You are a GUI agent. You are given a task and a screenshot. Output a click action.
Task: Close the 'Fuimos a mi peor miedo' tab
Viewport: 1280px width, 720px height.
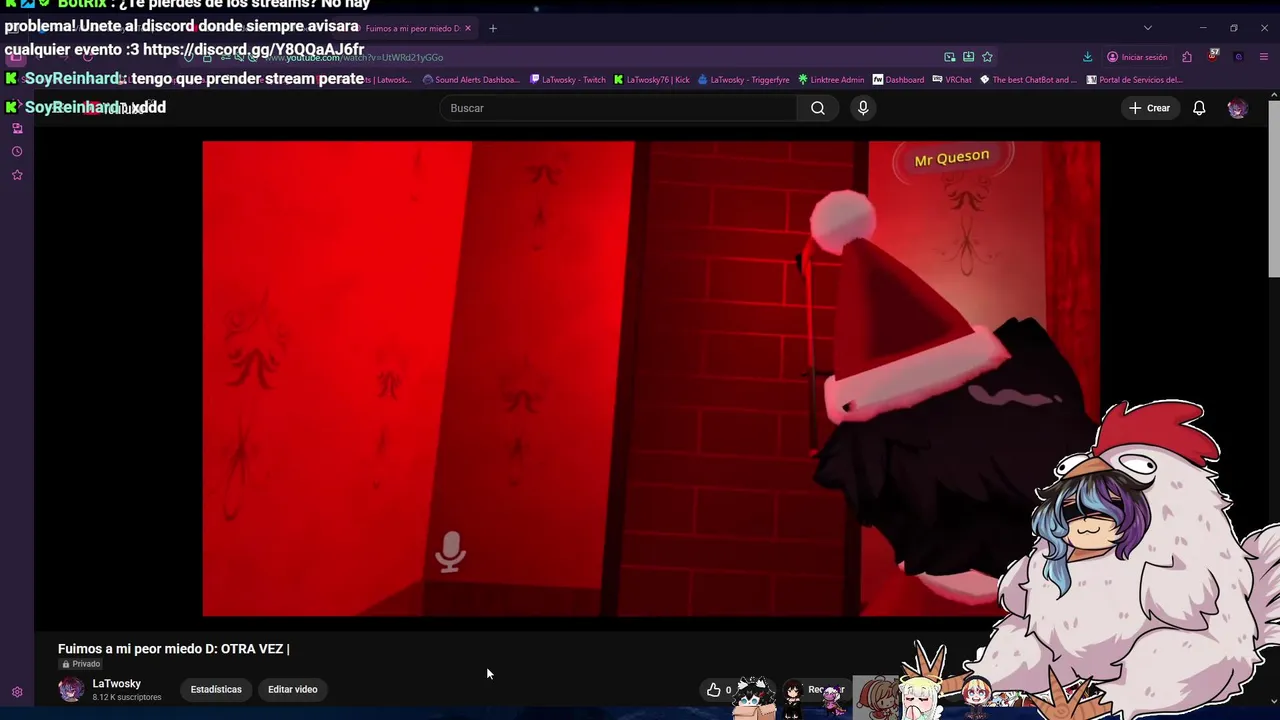point(467,28)
